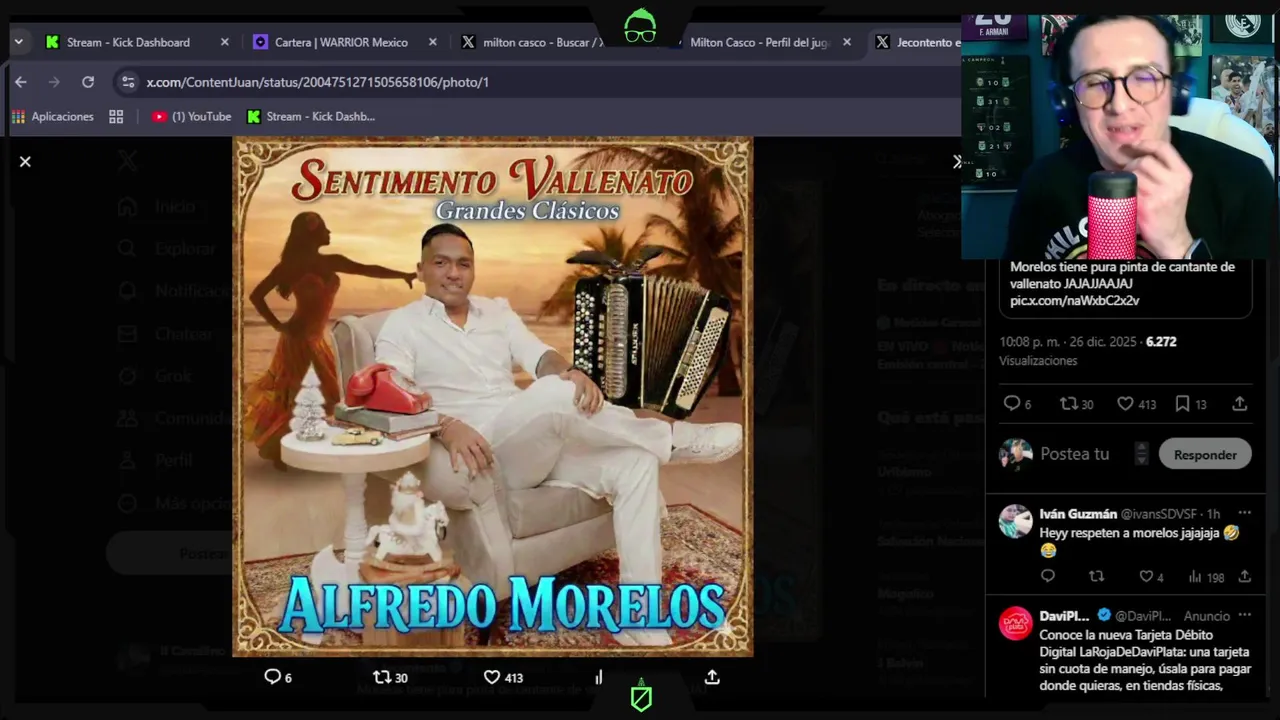Click the Sentimiento Vallenato album image
The height and width of the screenshot is (720, 1280).
point(492,396)
